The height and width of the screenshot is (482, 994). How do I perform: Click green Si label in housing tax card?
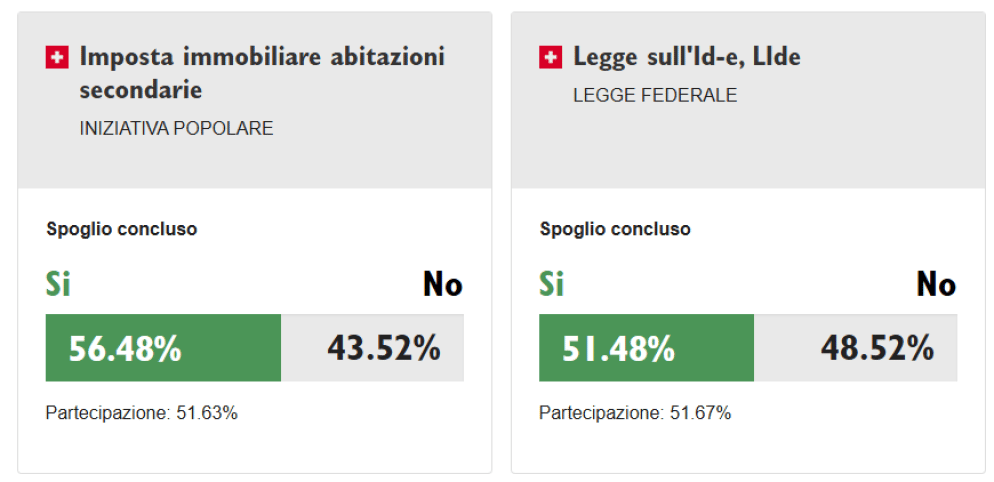(58, 284)
